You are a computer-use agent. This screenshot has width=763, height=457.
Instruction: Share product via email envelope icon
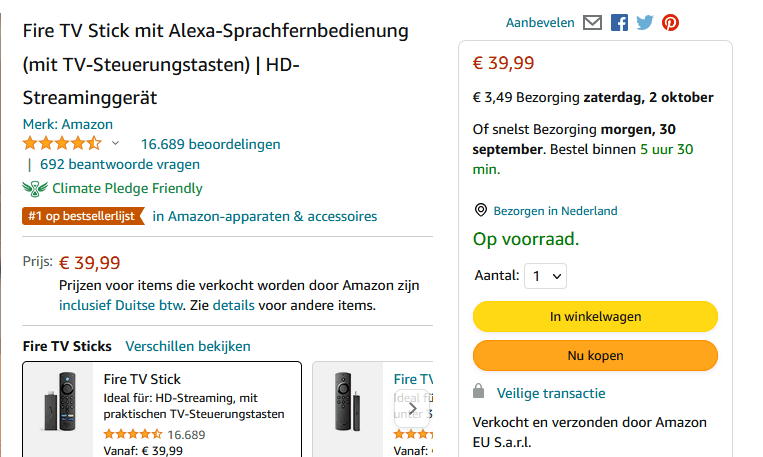pyautogui.click(x=592, y=22)
